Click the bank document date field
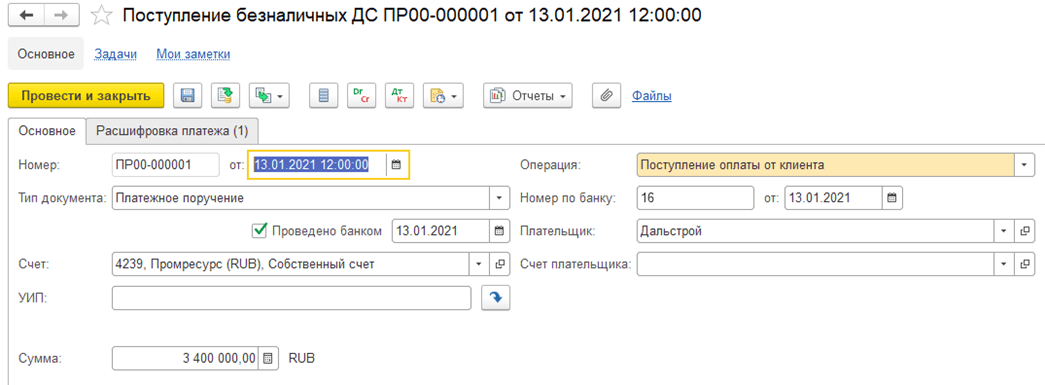The image size is (1045, 385). [833, 198]
